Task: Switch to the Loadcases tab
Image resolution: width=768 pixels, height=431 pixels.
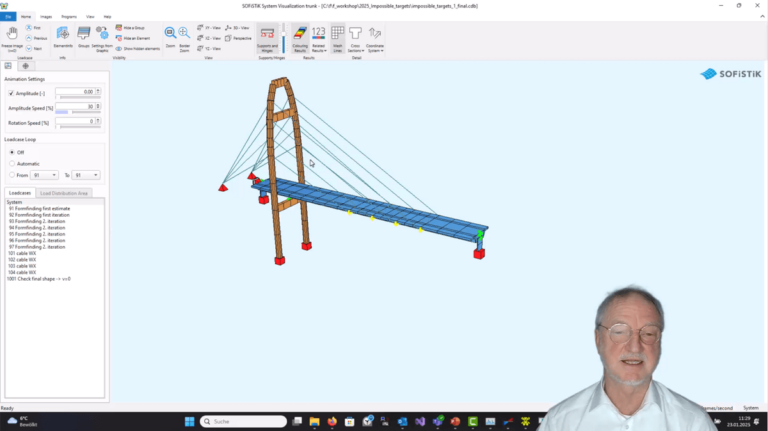Action: pyautogui.click(x=20, y=193)
